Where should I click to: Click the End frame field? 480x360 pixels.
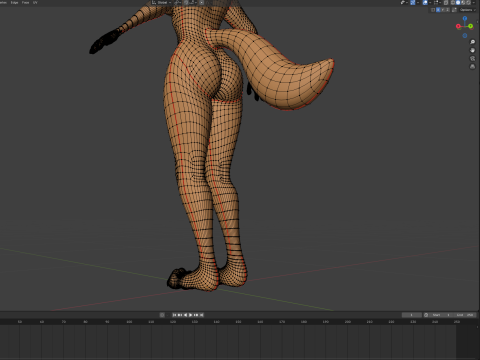pos(465,315)
